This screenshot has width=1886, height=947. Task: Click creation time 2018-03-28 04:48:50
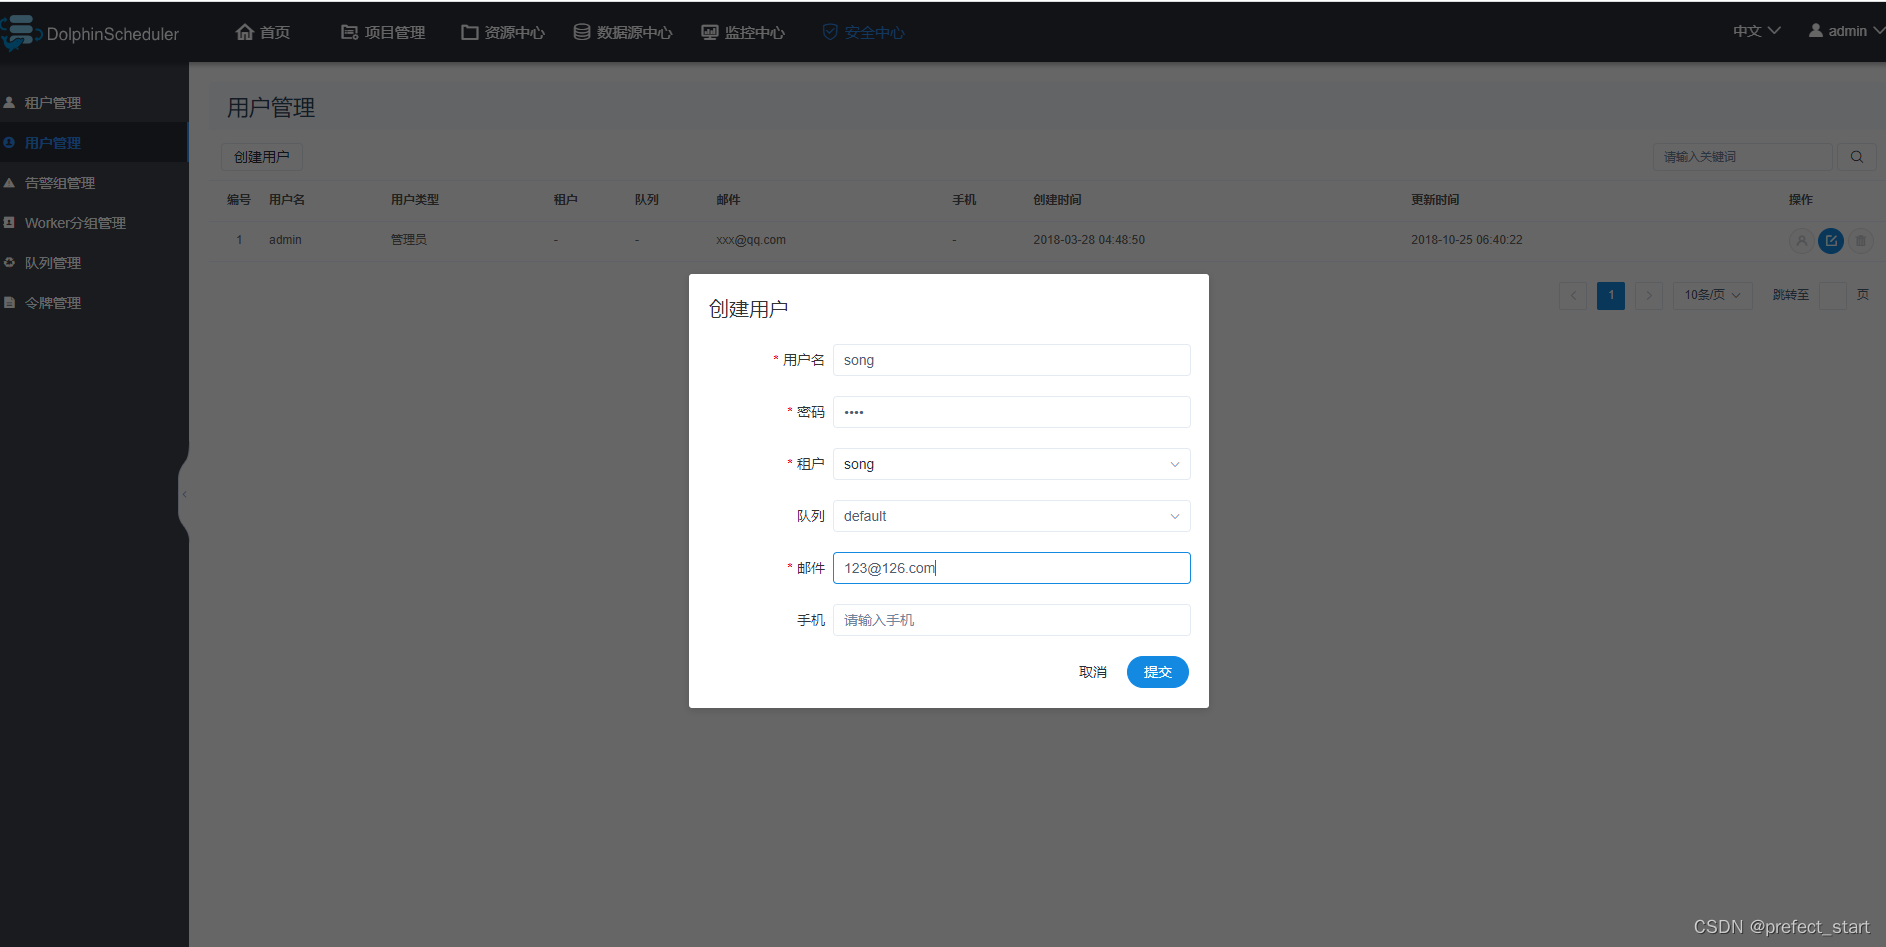click(1089, 240)
